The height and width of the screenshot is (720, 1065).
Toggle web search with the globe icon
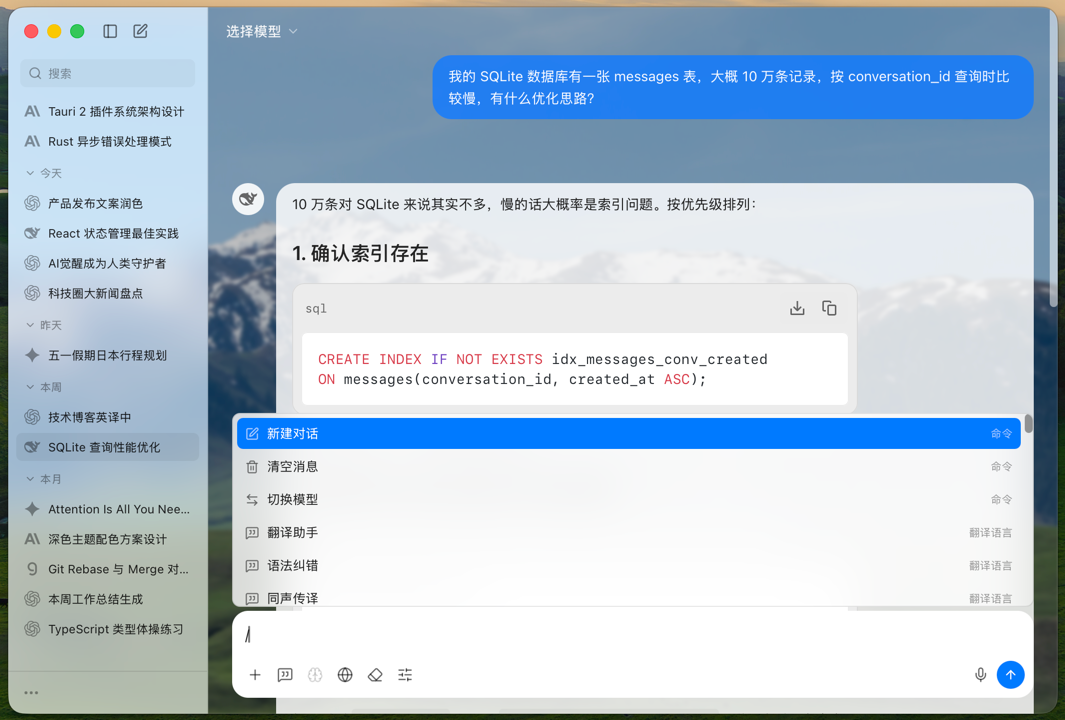coord(345,675)
